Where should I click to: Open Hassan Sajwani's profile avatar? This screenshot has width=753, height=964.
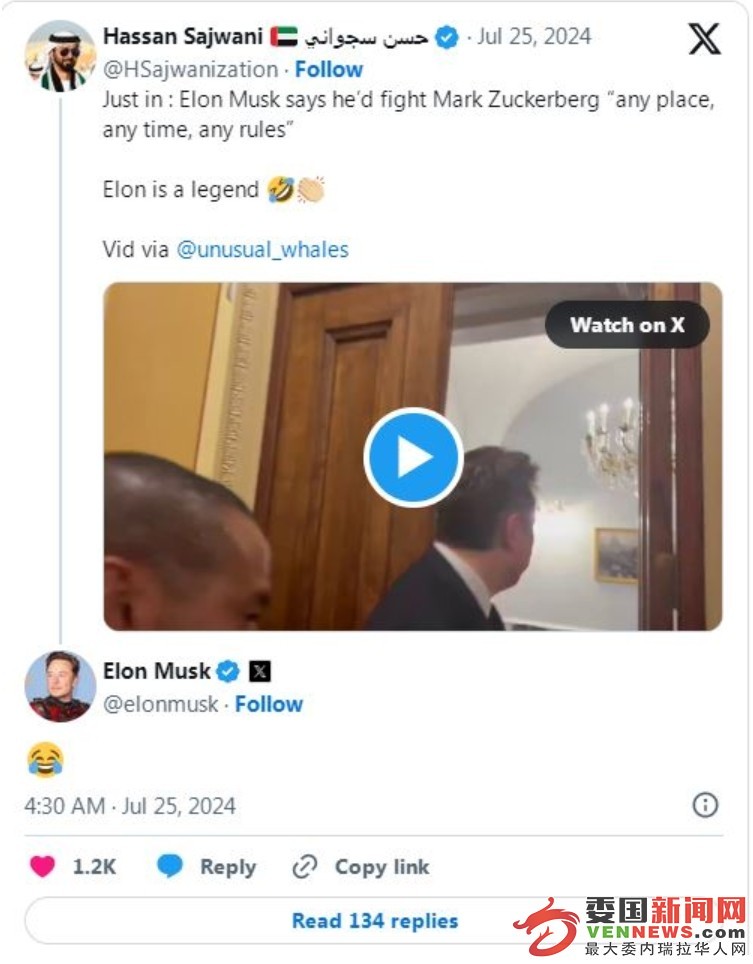click(x=60, y=56)
